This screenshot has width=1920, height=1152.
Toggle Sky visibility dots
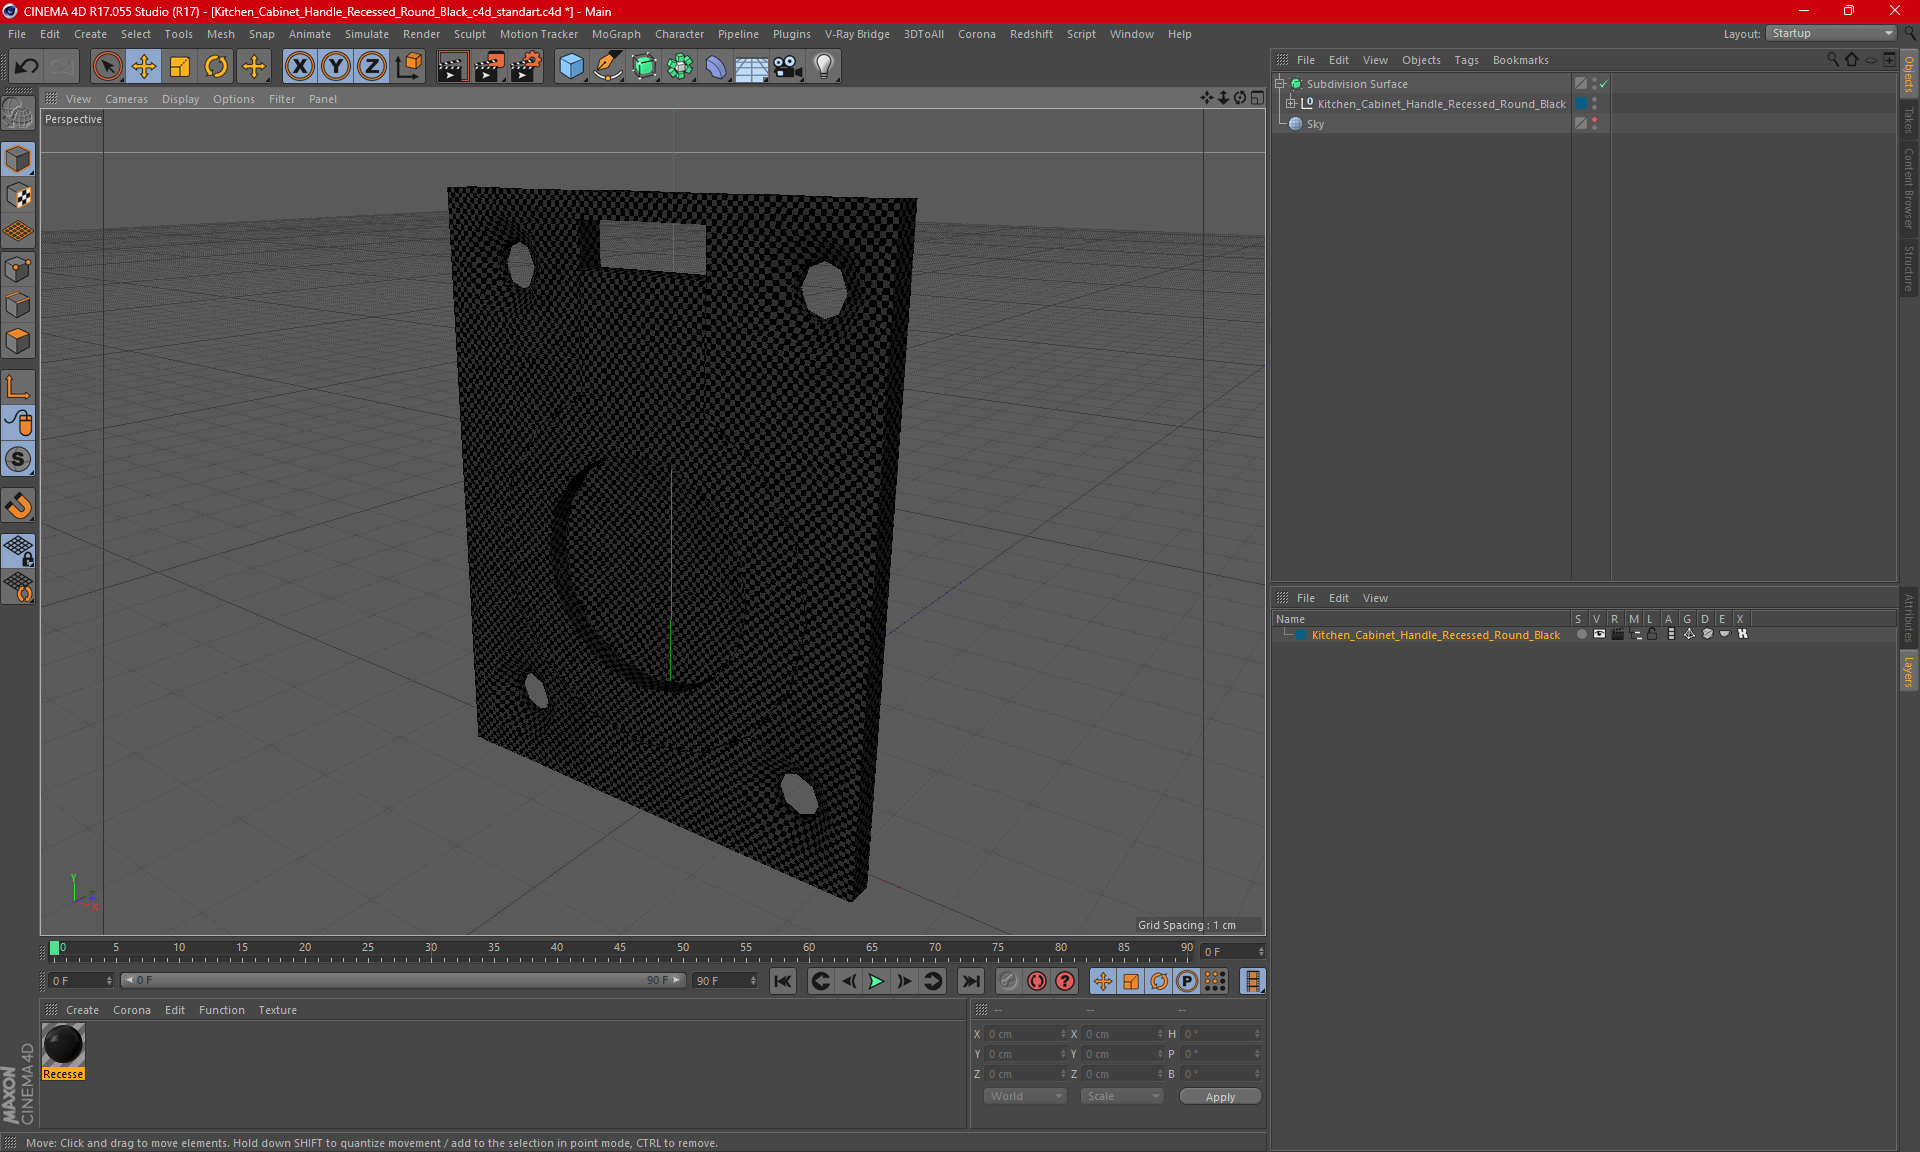pyautogui.click(x=1594, y=123)
